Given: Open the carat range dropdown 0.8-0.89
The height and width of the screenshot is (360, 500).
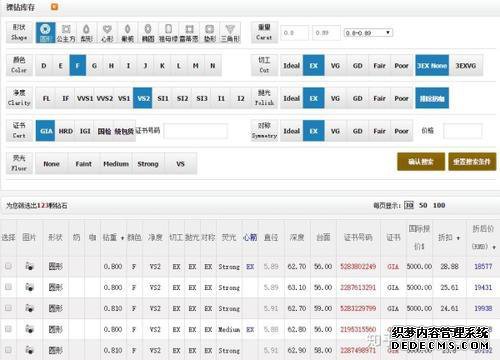Looking at the screenshot, I should (368, 33).
